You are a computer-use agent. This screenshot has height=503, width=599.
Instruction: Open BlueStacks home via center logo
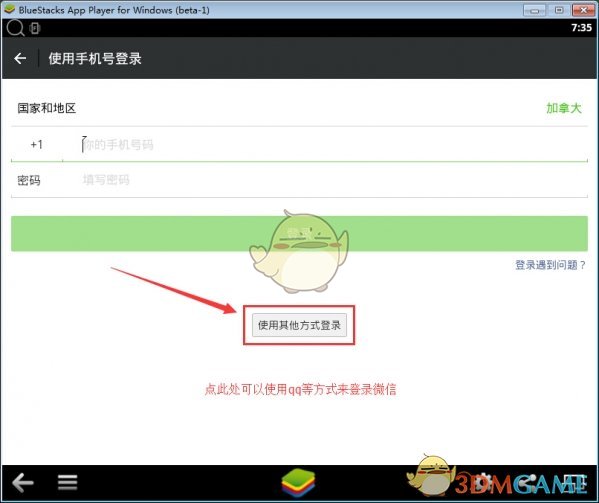click(x=298, y=483)
